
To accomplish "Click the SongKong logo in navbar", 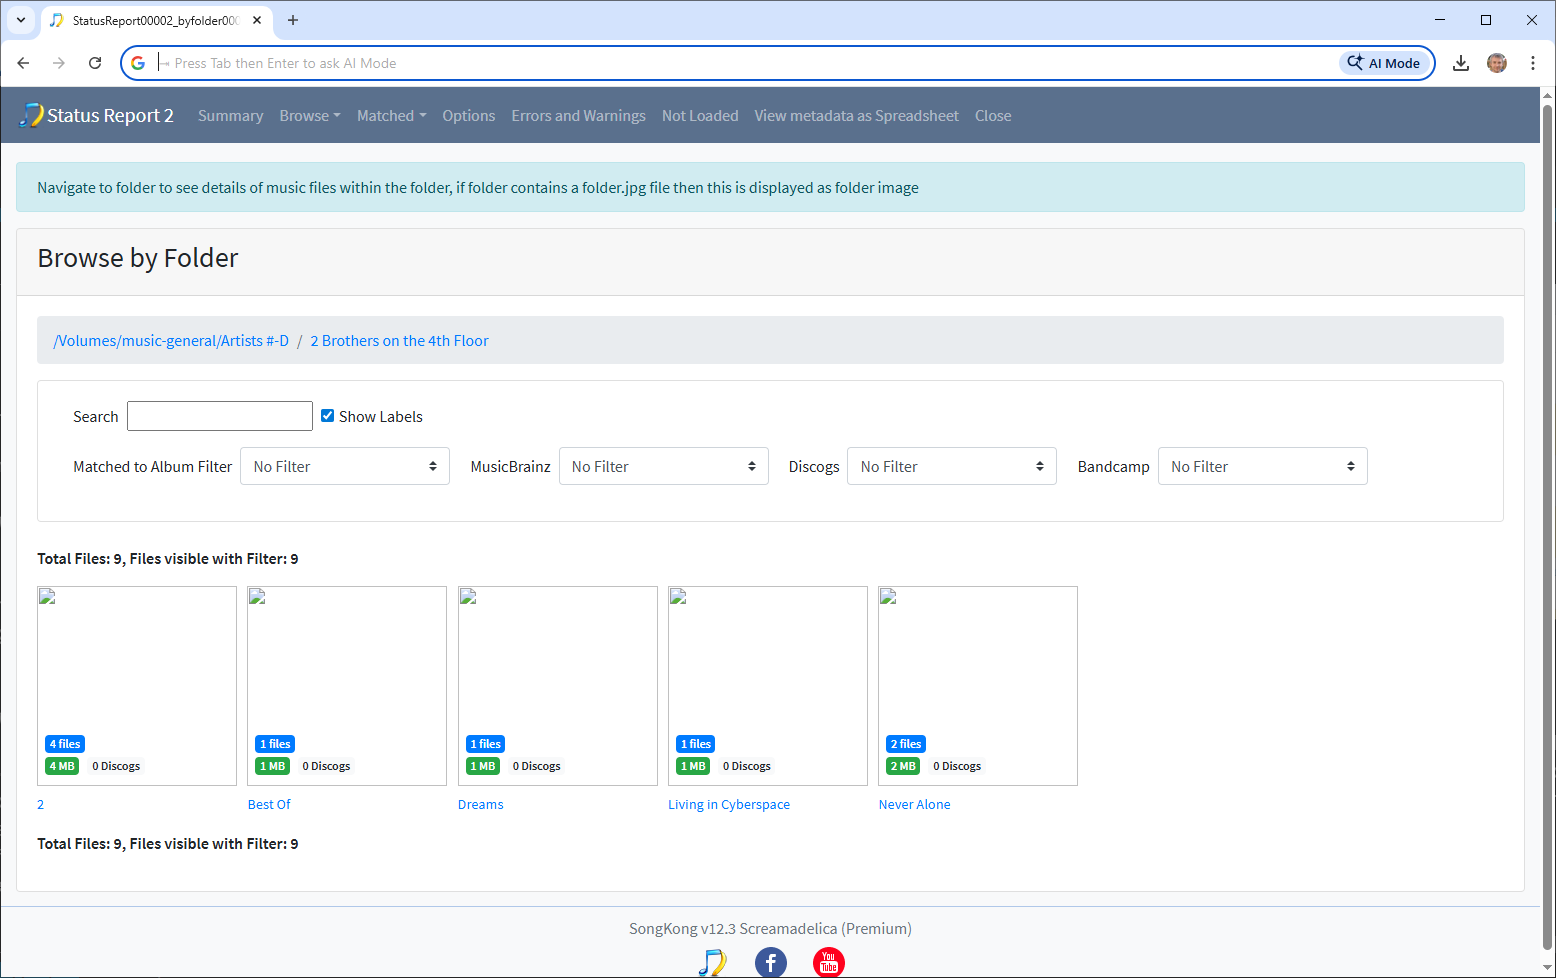I will click(x=32, y=115).
